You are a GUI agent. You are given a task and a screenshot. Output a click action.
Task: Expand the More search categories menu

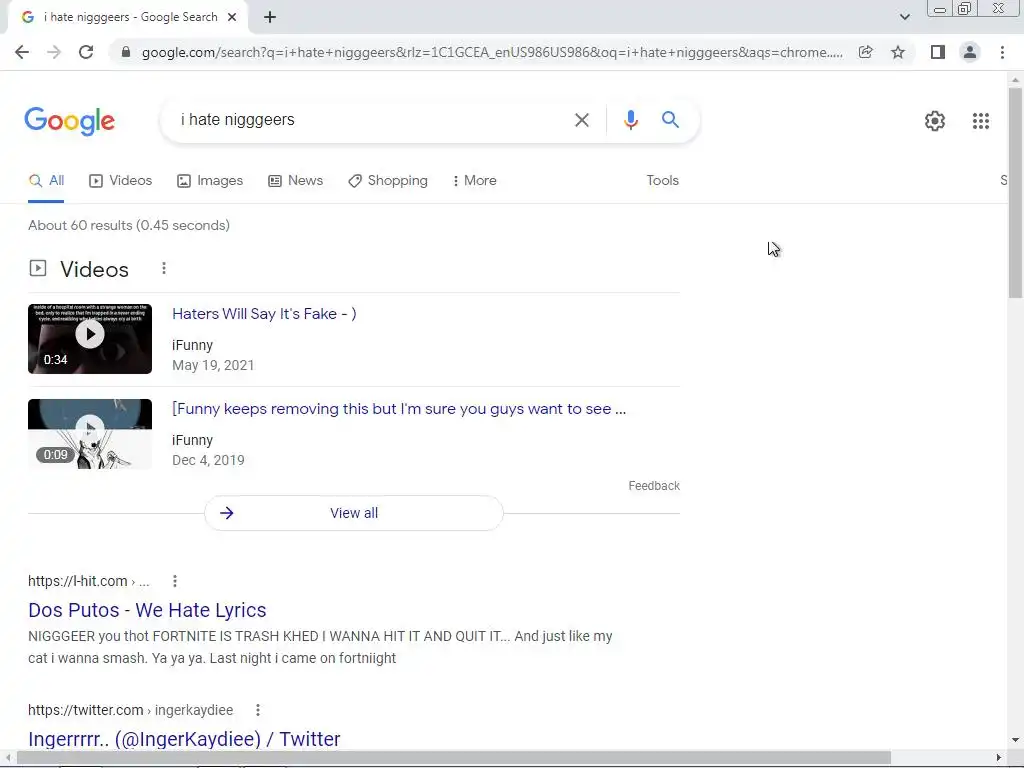pos(475,181)
